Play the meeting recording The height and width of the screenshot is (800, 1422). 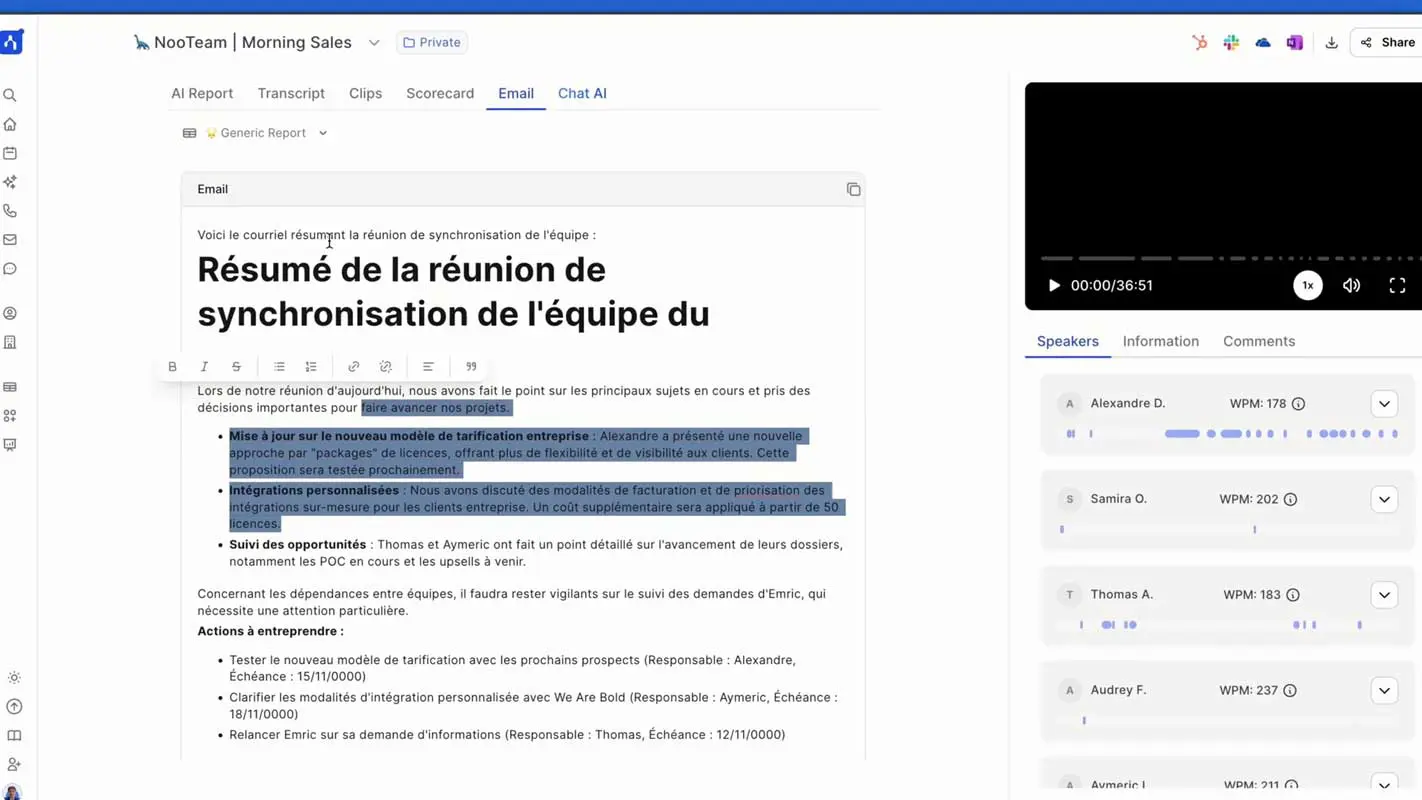tap(1053, 286)
